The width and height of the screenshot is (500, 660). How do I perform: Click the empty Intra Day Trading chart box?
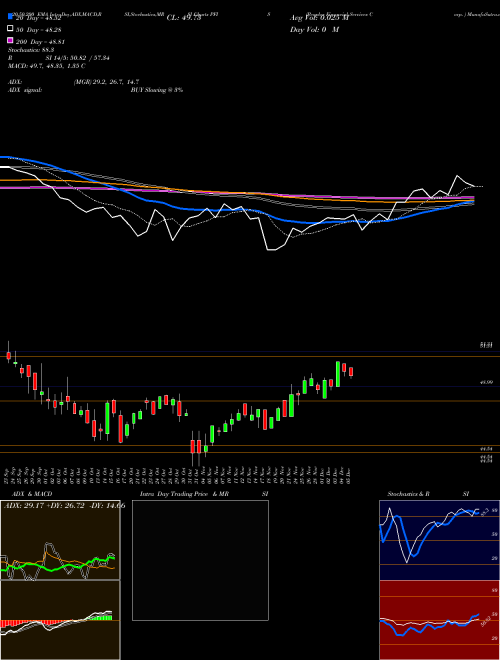click(x=200, y=560)
